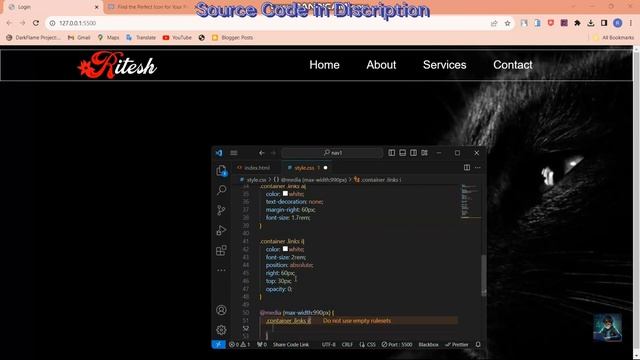The width and height of the screenshot is (640, 360).
Task: Toggle the secondary side bar layout icon
Action: tap(413, 153)
